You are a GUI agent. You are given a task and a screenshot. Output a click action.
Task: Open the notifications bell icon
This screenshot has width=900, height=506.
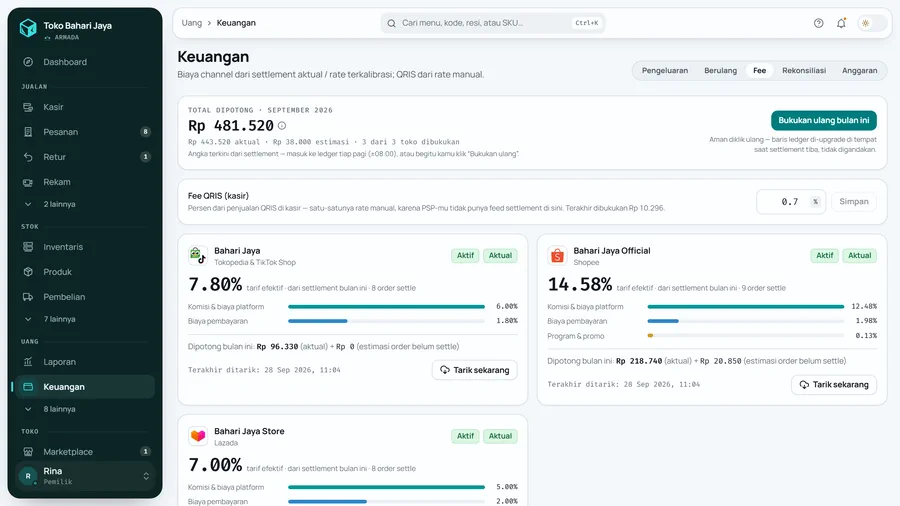coord(841,23)
